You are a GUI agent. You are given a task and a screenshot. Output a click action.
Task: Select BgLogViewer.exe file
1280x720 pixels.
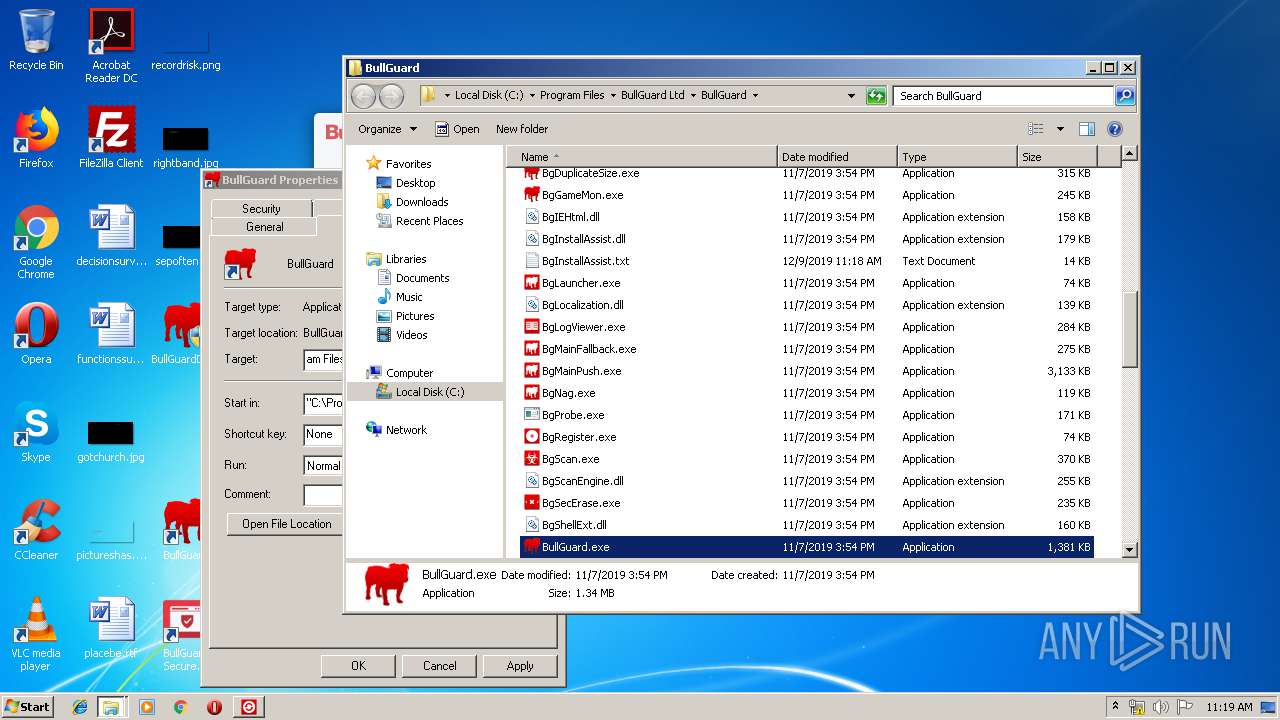(583, 327)
